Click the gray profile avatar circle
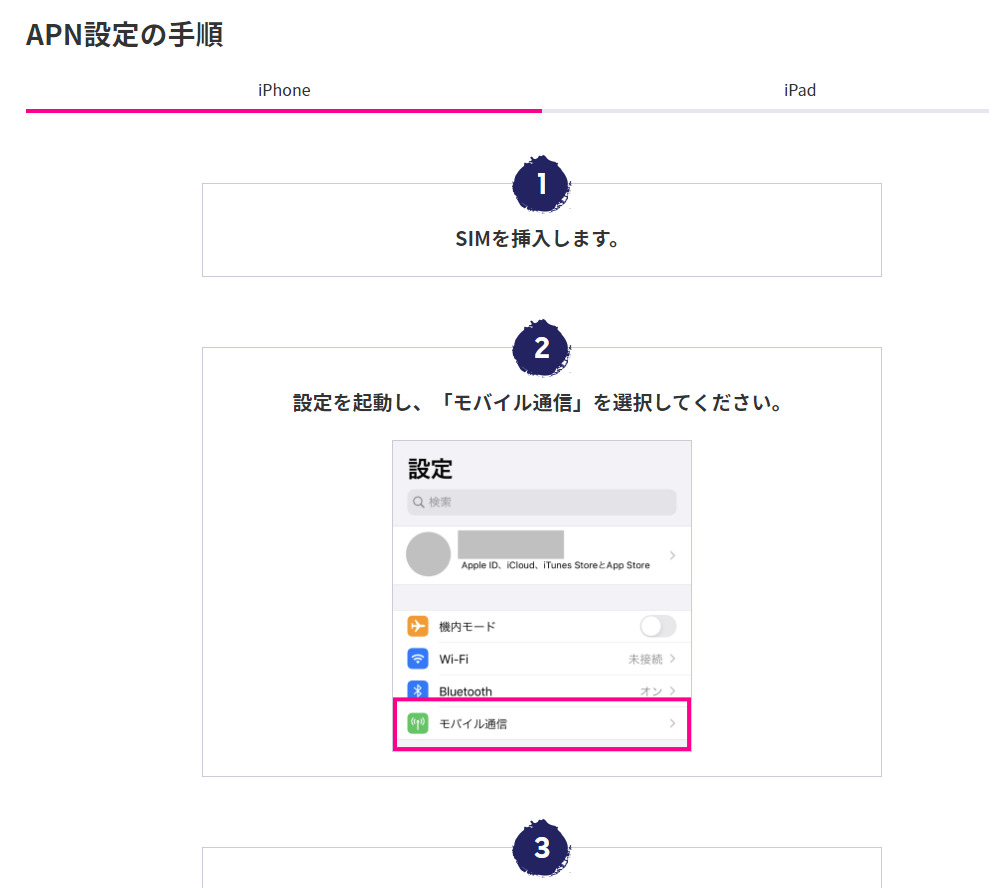 tap(428, 554)
